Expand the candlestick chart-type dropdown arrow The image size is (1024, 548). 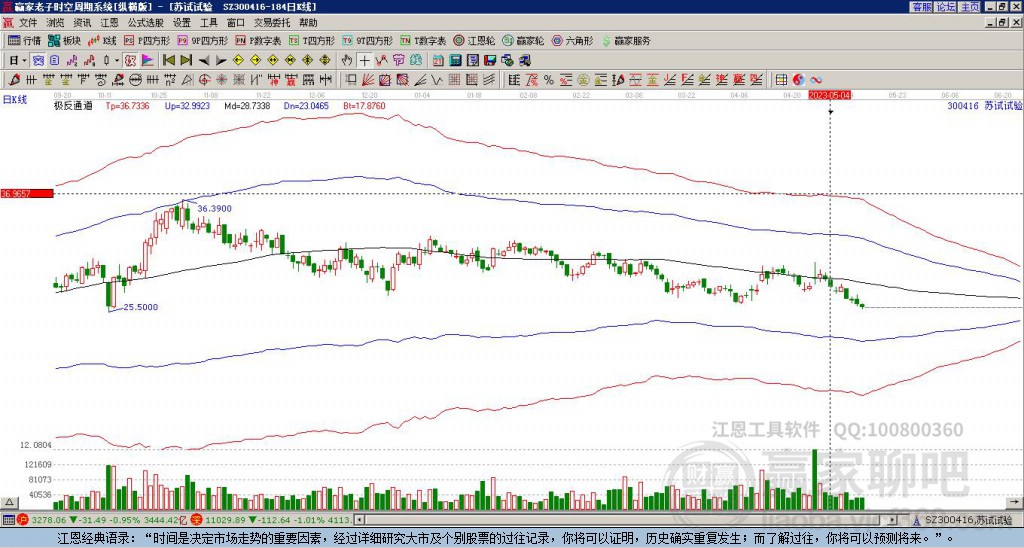(117, 61)
